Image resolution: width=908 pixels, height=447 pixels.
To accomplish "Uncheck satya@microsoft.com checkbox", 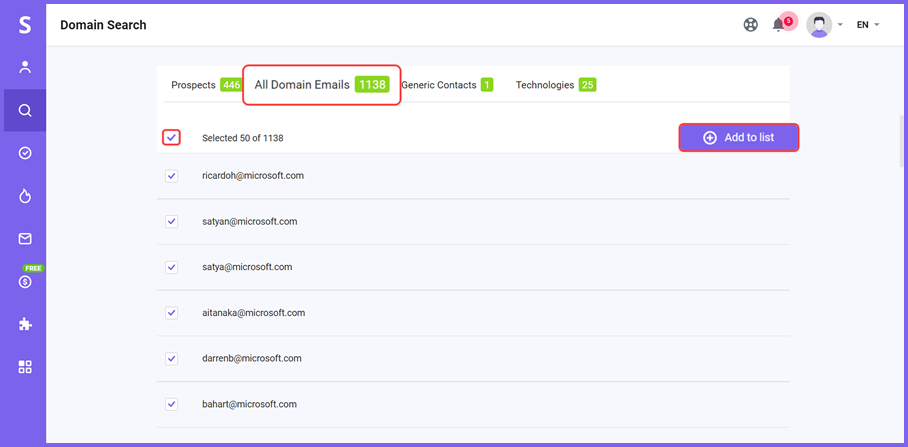I will (x=171, y=268).
